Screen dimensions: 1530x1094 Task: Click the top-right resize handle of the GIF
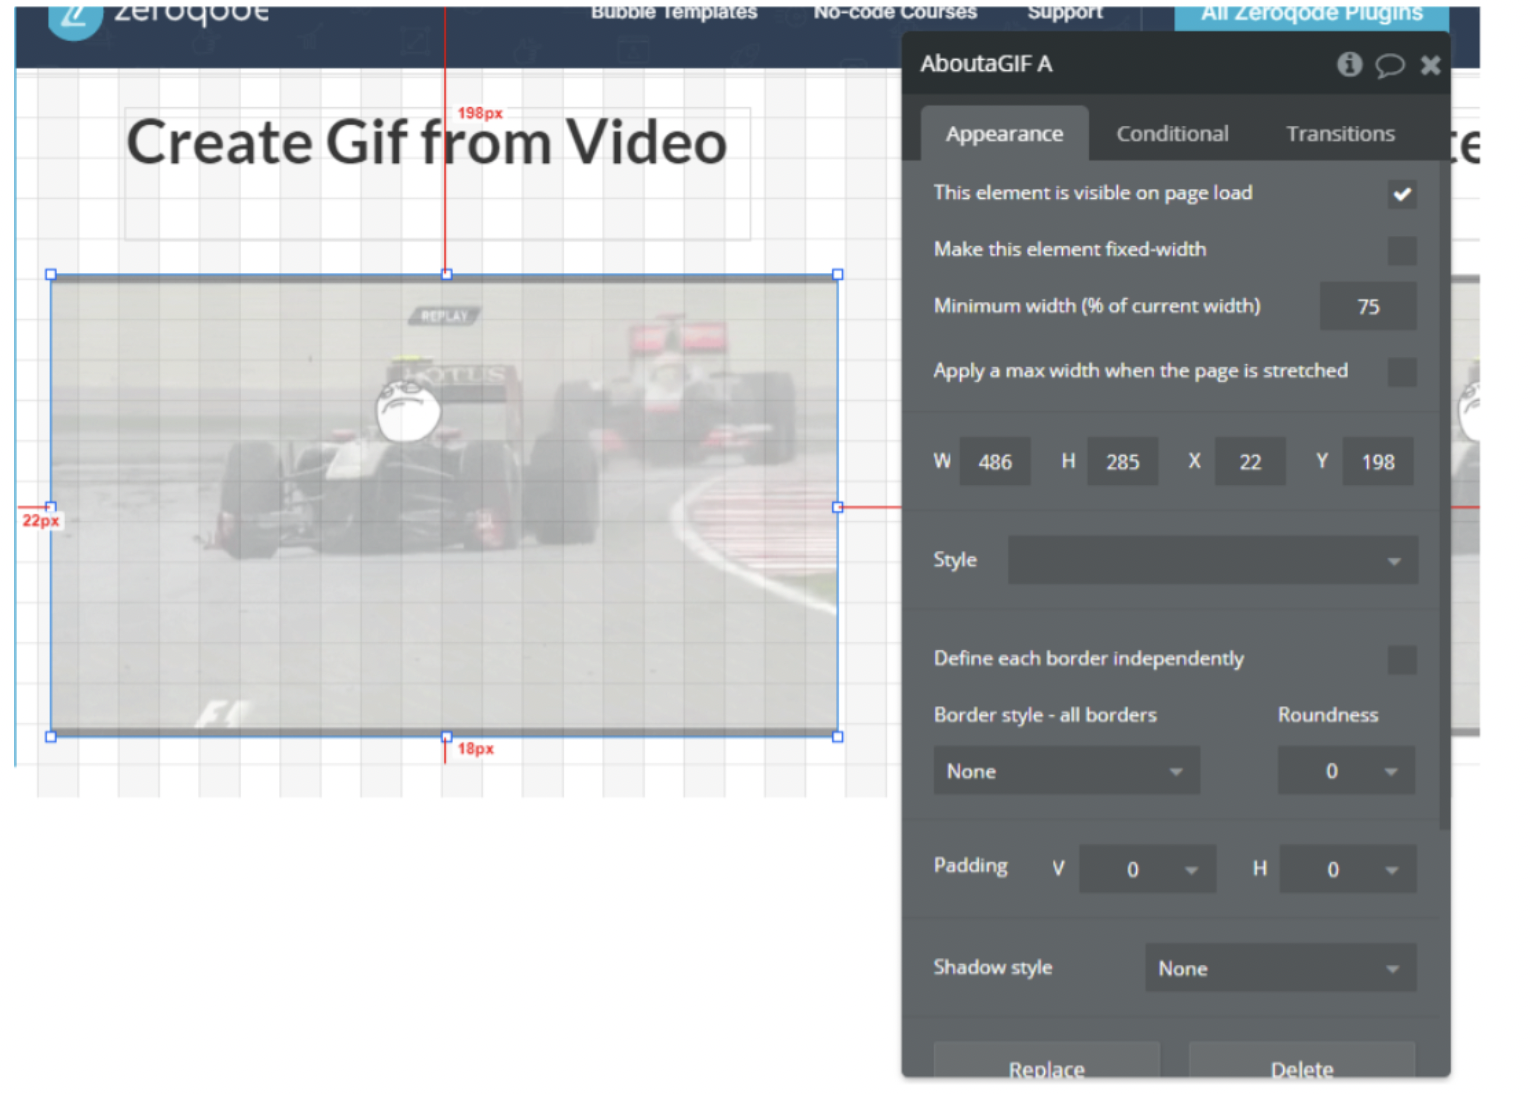tap(838, 274)
